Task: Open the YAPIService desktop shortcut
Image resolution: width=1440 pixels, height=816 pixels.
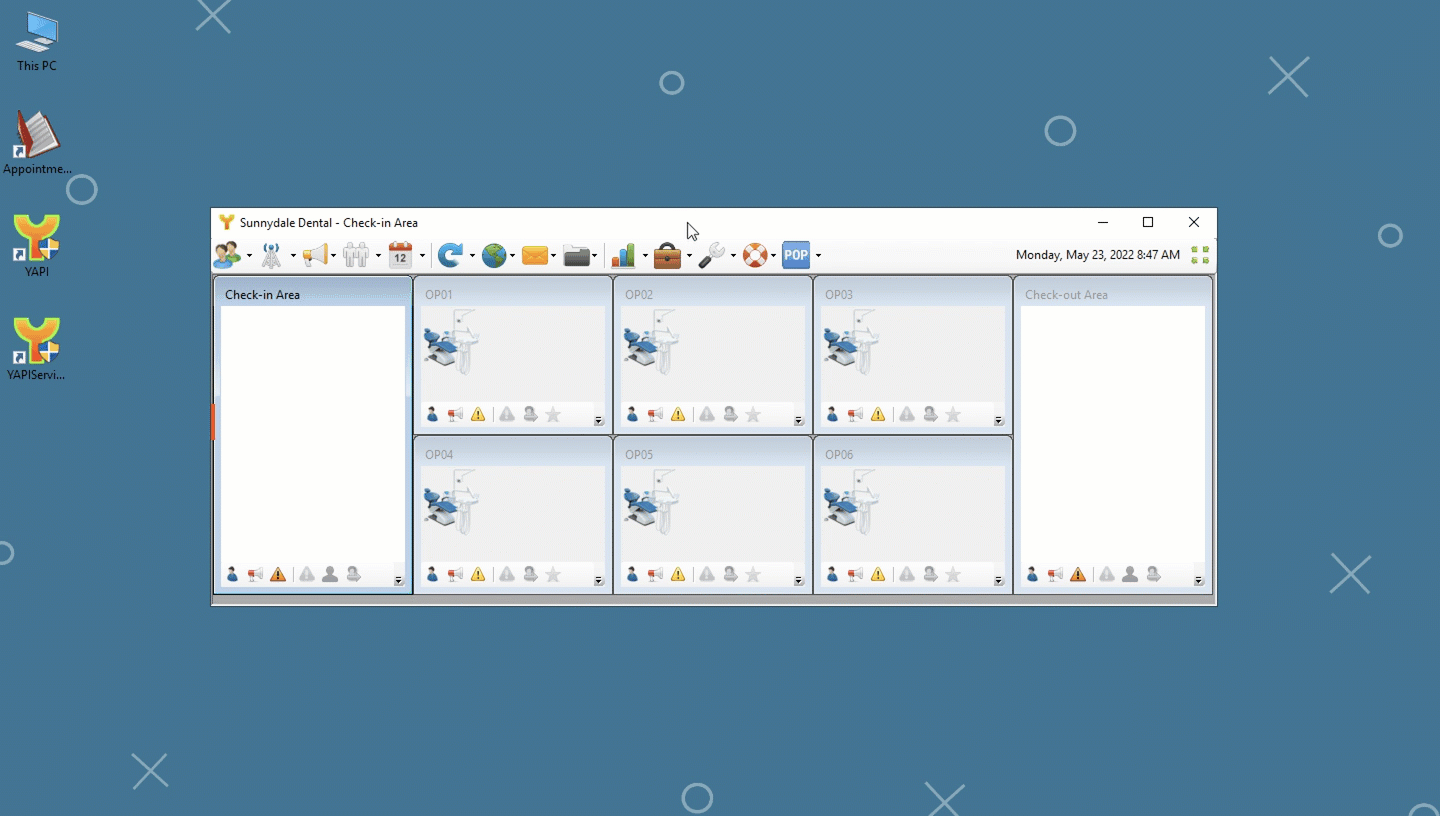Action: (37, 349)
